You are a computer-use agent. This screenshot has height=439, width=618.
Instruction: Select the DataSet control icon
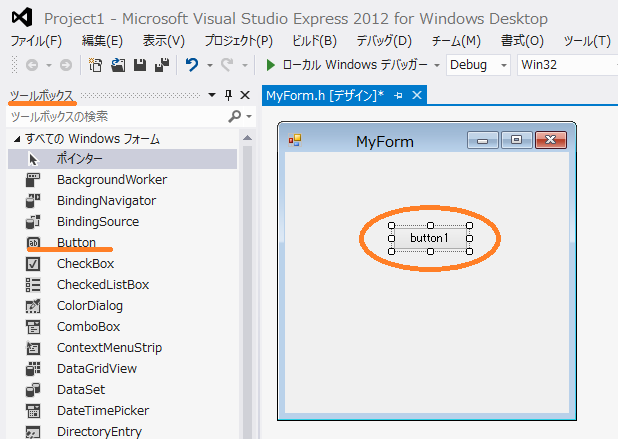[x=33, y=390]
